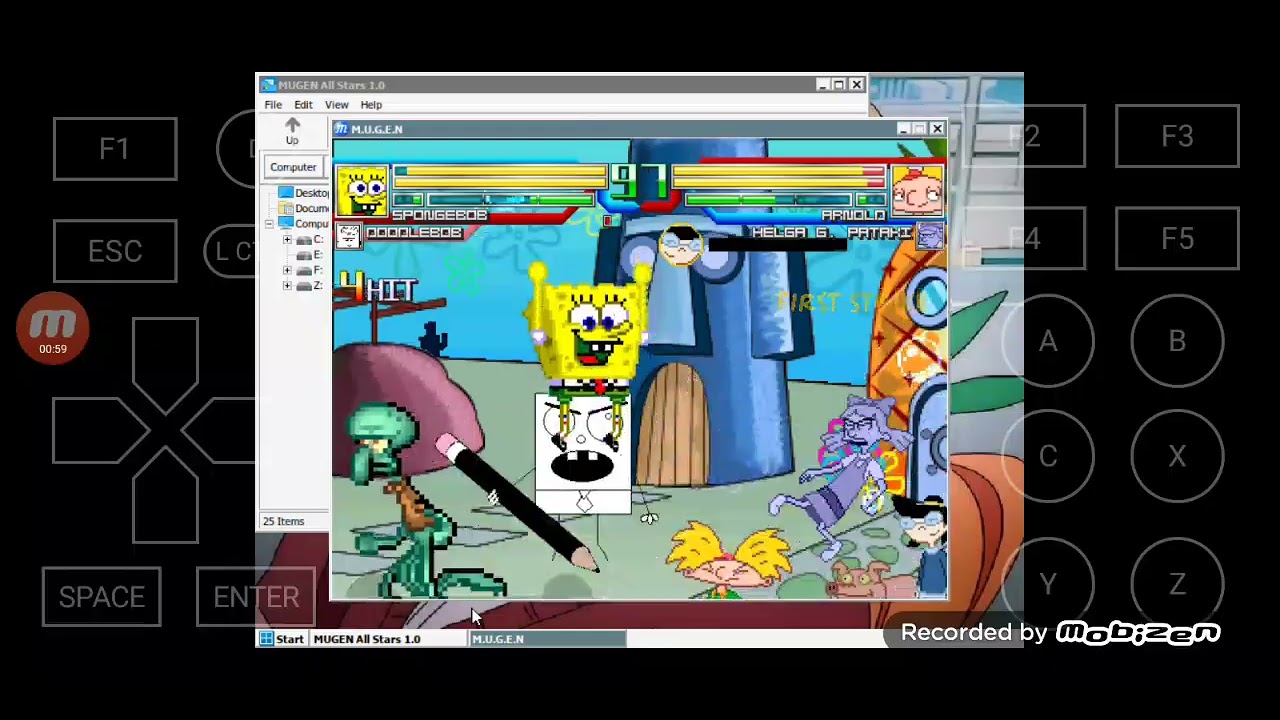Tap the F5 on-screen key
The image size is (1280, 720).
(1177, 239)
